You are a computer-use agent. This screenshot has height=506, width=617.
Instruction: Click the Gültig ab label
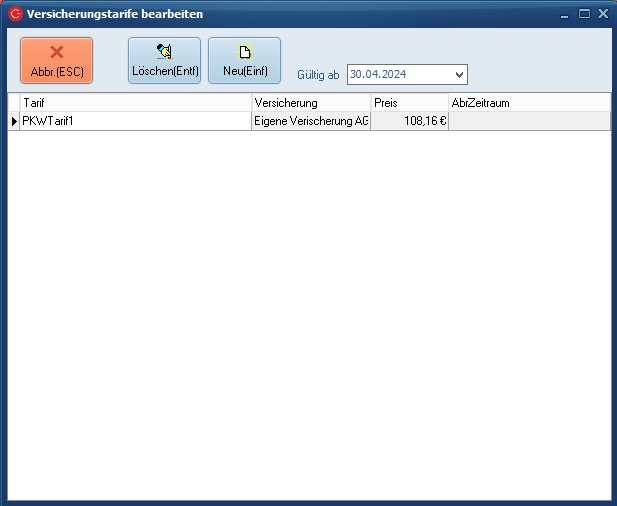tap(318, 75)
